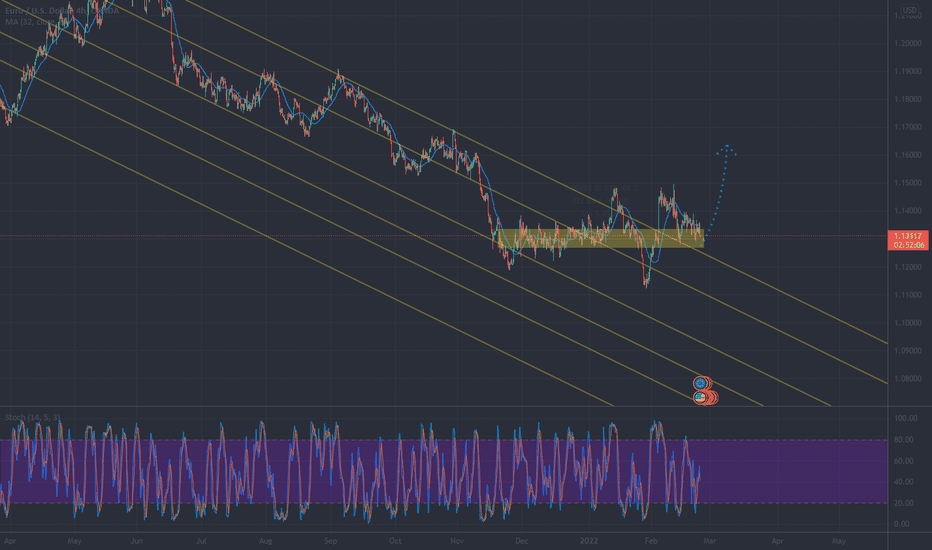Click the 2022 label on time axis
932x550 pixels.
click(589, 542)
